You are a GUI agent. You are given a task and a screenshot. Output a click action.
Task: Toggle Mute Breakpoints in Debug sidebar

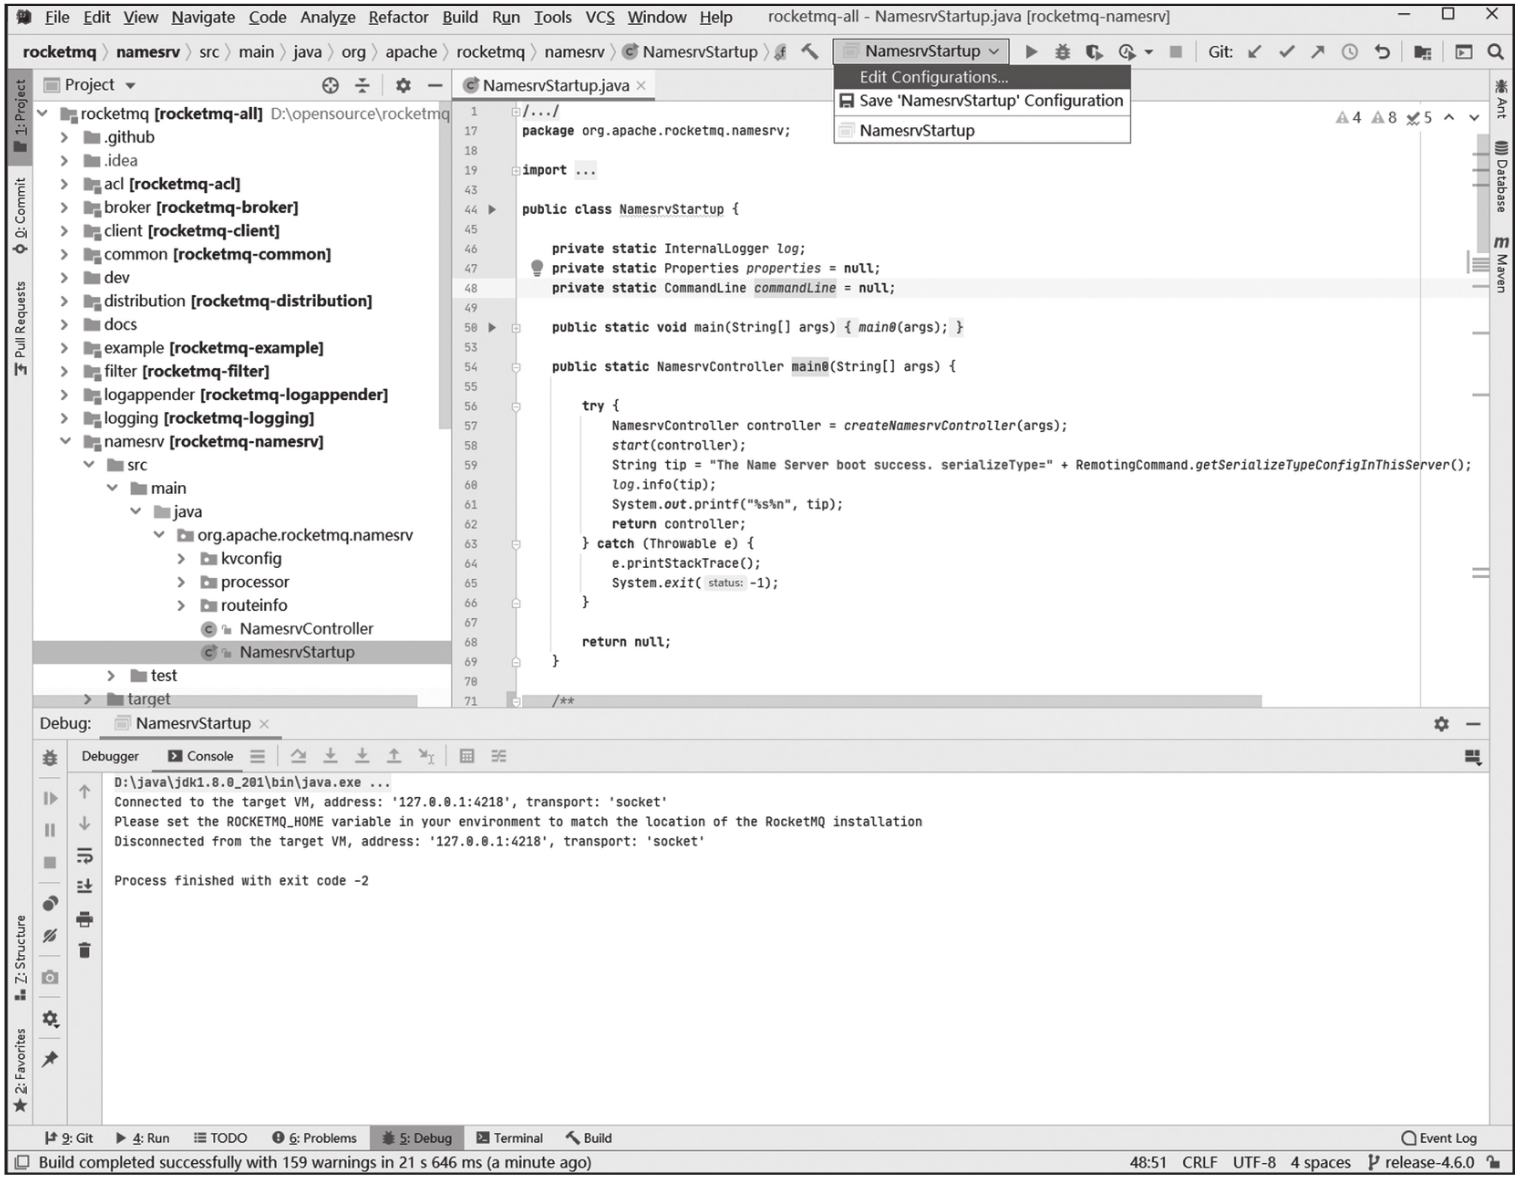pyautogui.click(x=50, y=936)
